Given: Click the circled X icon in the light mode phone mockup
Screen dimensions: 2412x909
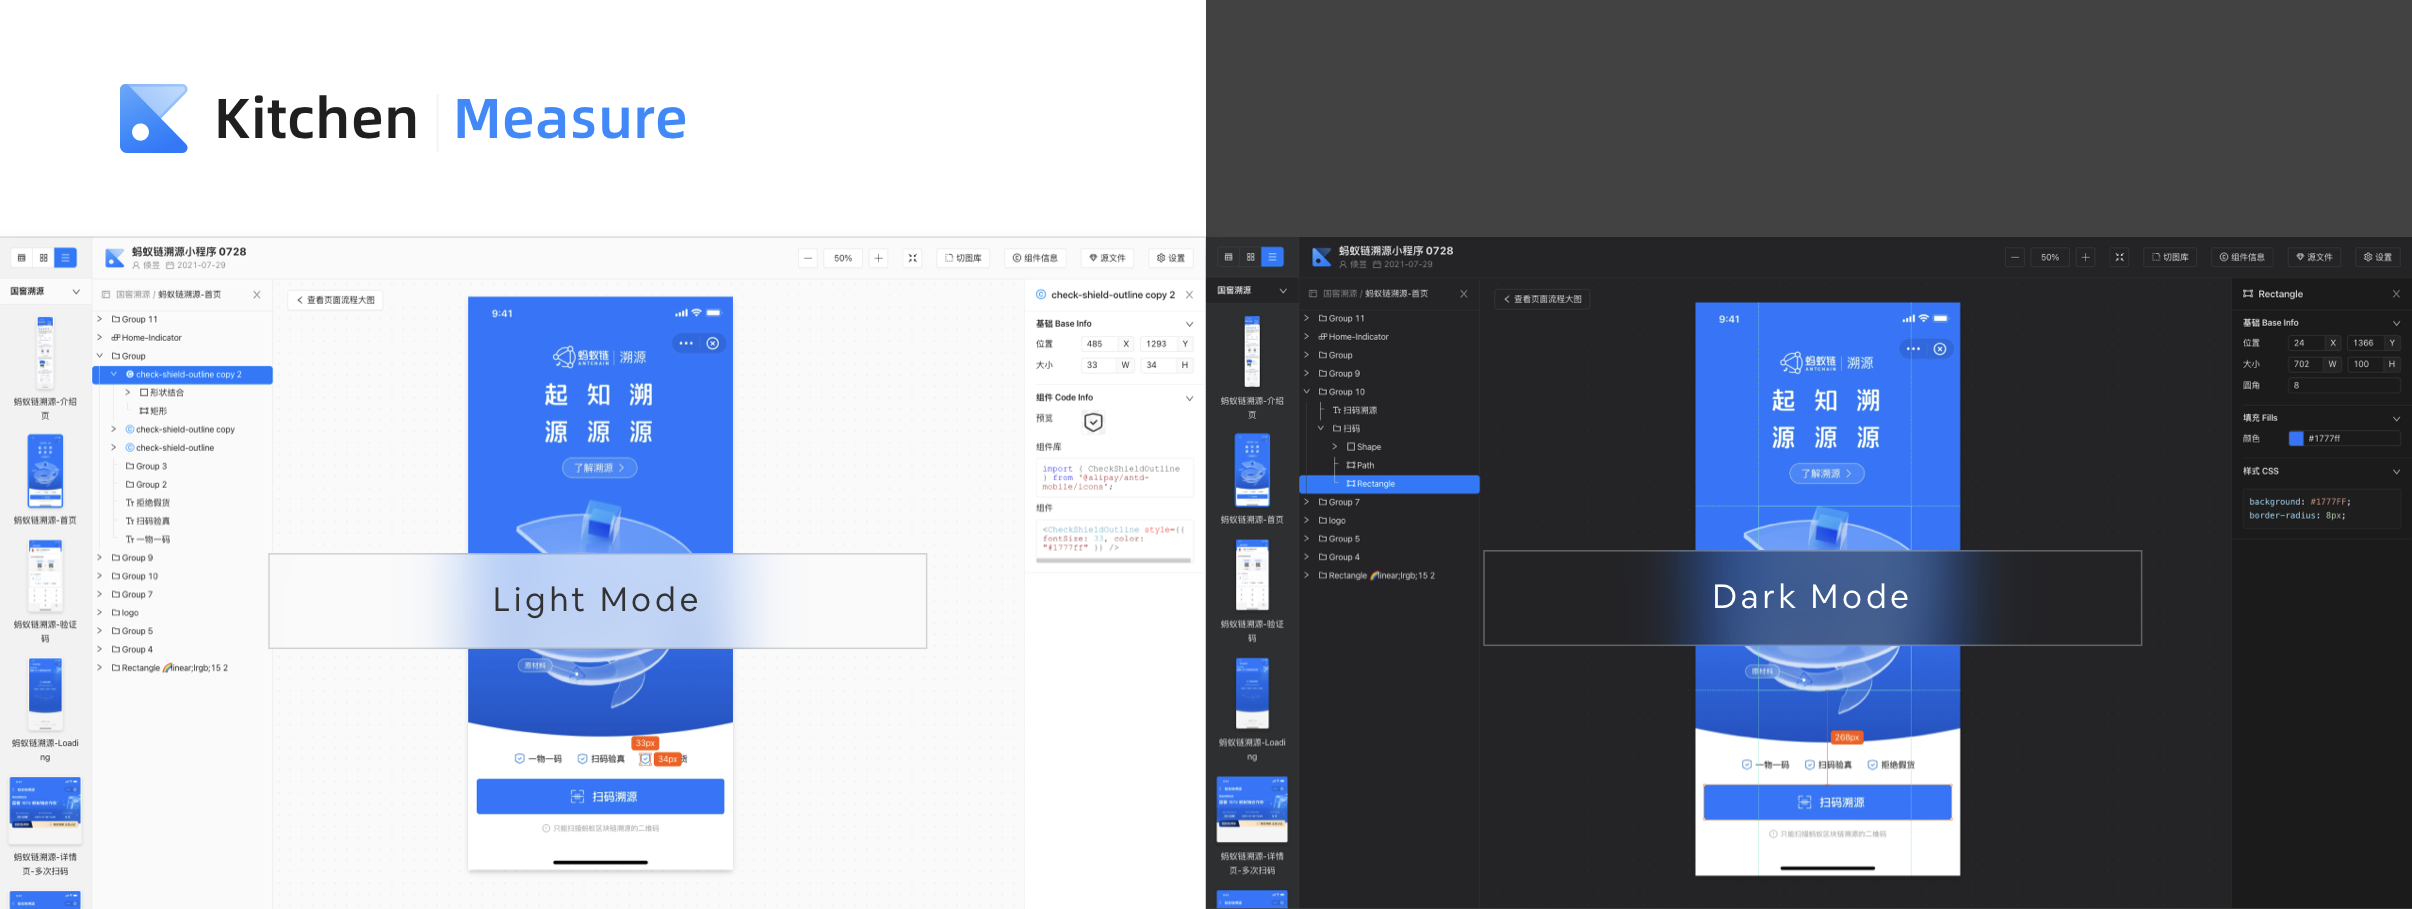Looking at the screenshot, I should [x=713, y=343].
